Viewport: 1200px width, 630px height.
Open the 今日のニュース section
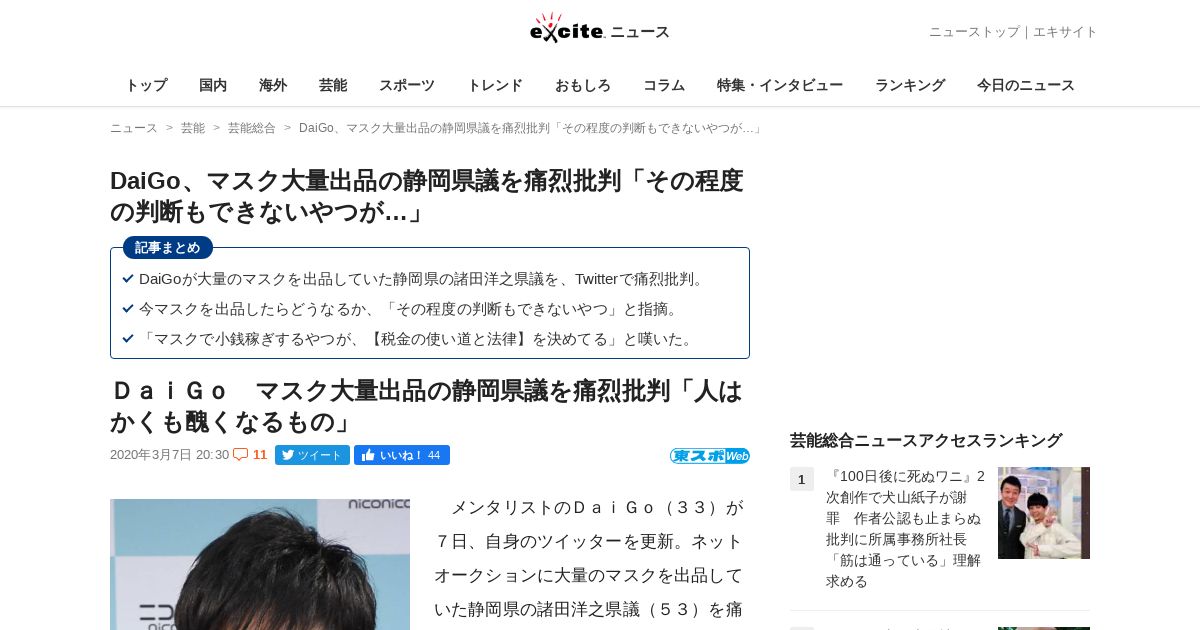pos(1026,85)
